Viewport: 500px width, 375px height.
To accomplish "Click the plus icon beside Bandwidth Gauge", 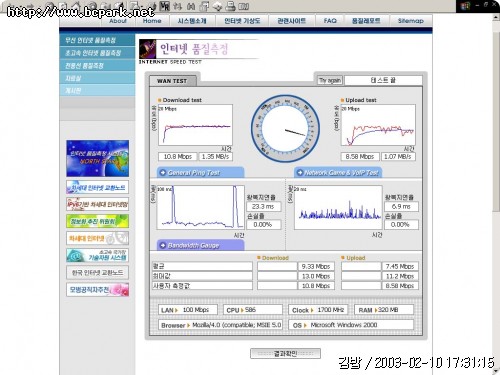I will coord(163,245).
